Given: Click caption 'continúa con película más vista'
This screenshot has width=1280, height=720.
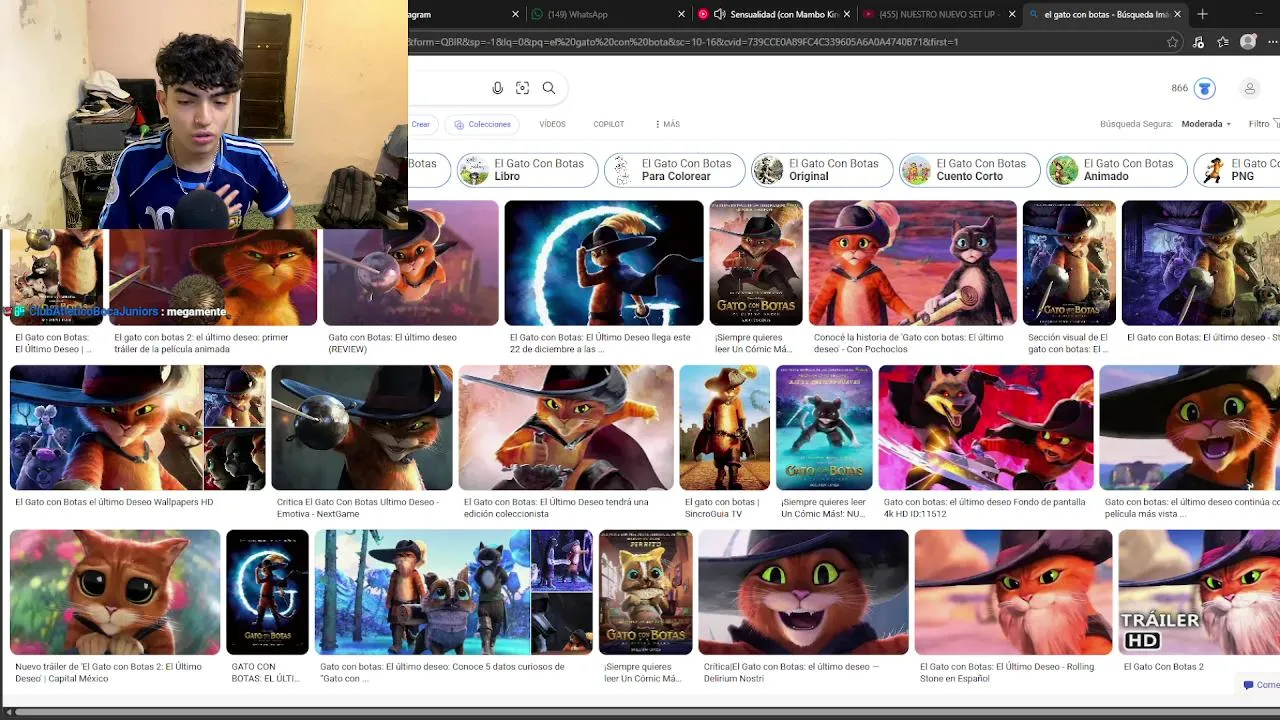Looking at the screenshot, I should click(x=1190, y=508).
